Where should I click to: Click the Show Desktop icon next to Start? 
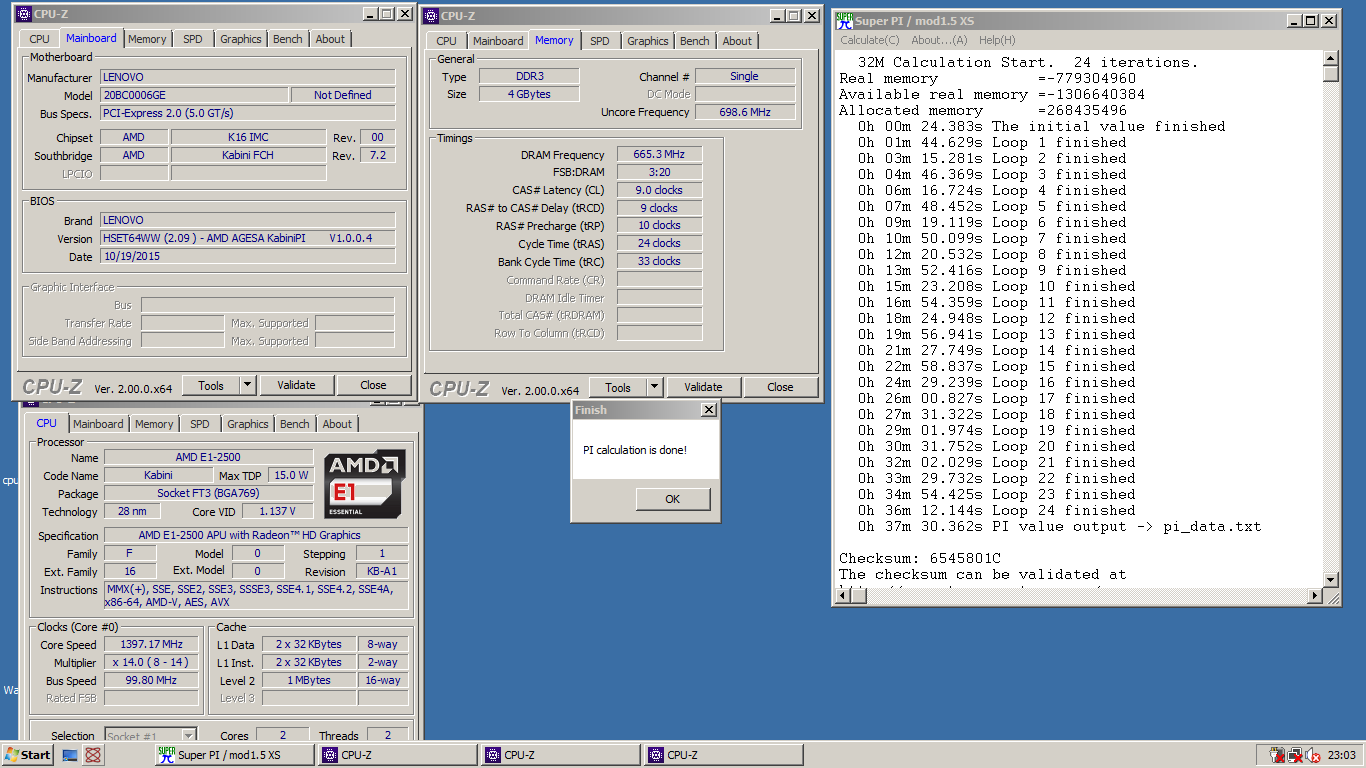70,755
